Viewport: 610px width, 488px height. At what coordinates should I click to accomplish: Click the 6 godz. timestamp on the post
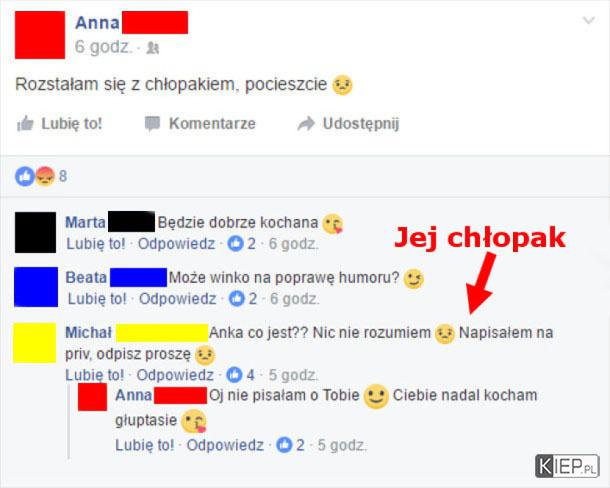tap(103, 47)
